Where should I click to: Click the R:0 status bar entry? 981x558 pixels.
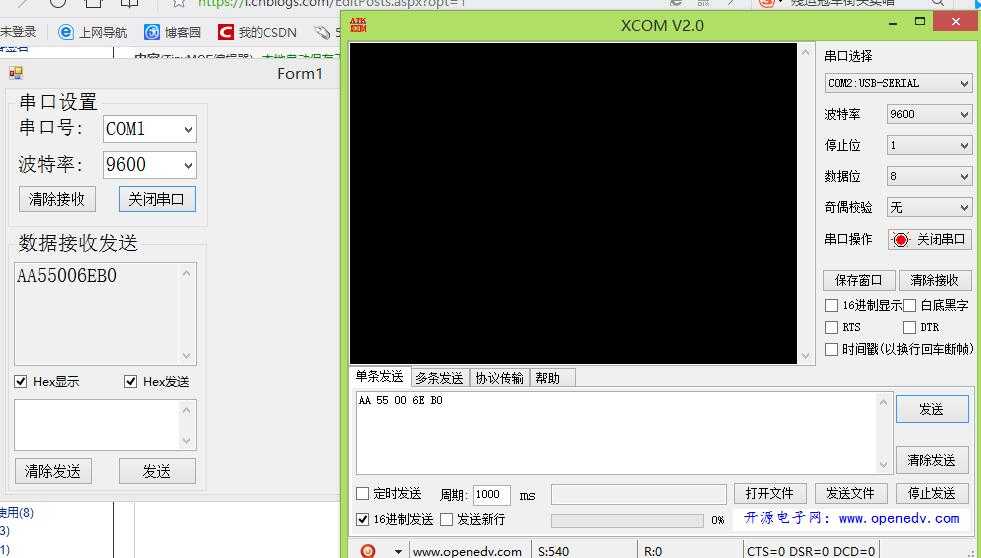(653, 551)
